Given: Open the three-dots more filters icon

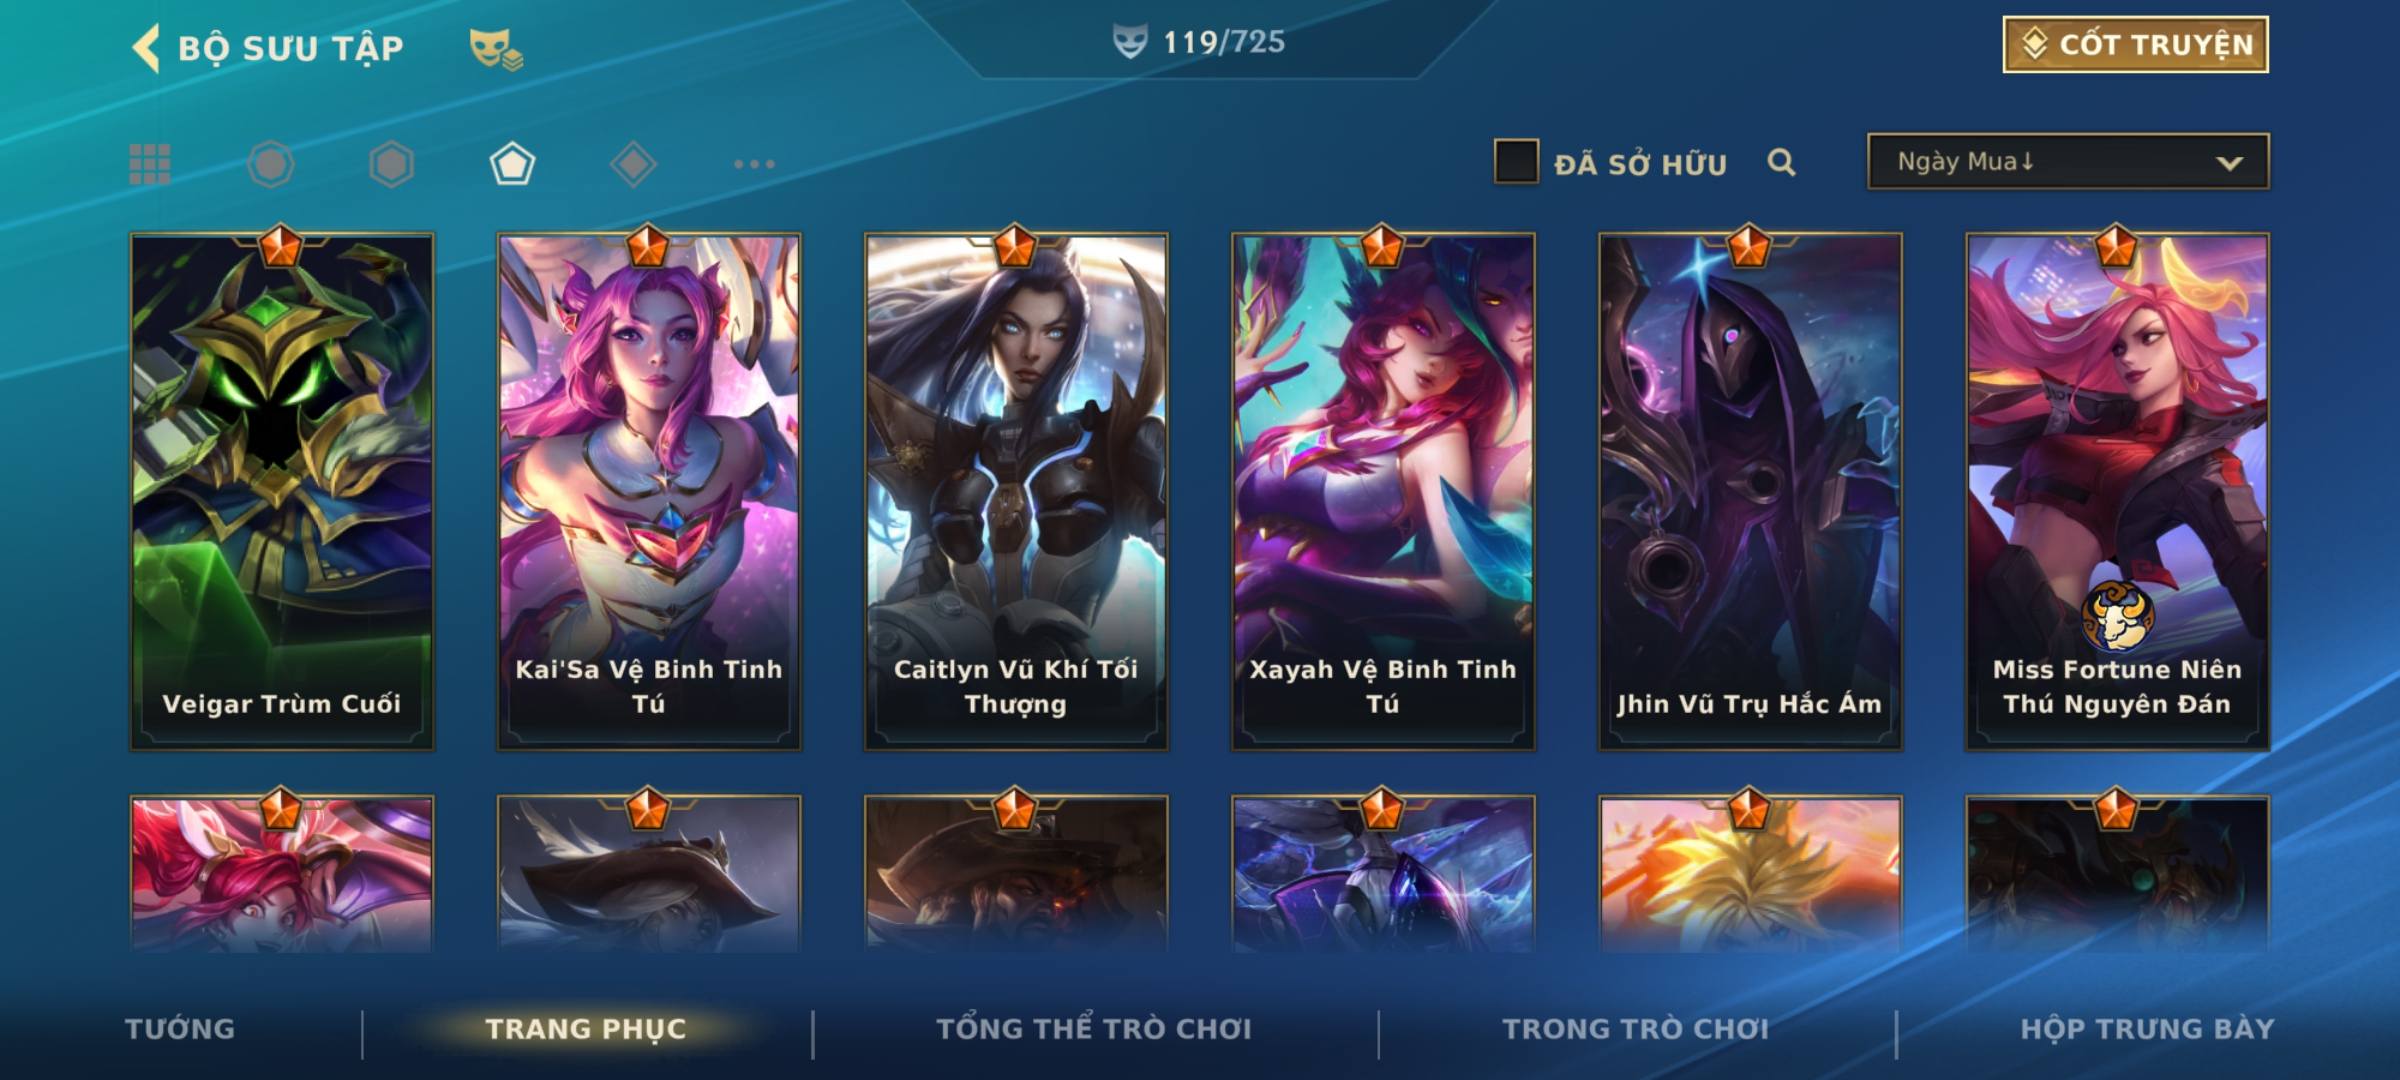Looking at the screenshot, I should pyautogui.click(x=754, y=164).
